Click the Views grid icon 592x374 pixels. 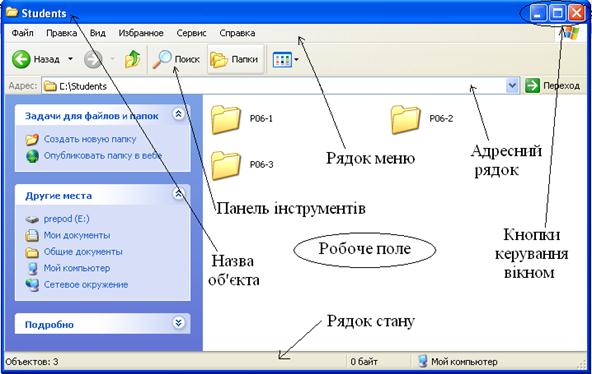pos(282,59)
